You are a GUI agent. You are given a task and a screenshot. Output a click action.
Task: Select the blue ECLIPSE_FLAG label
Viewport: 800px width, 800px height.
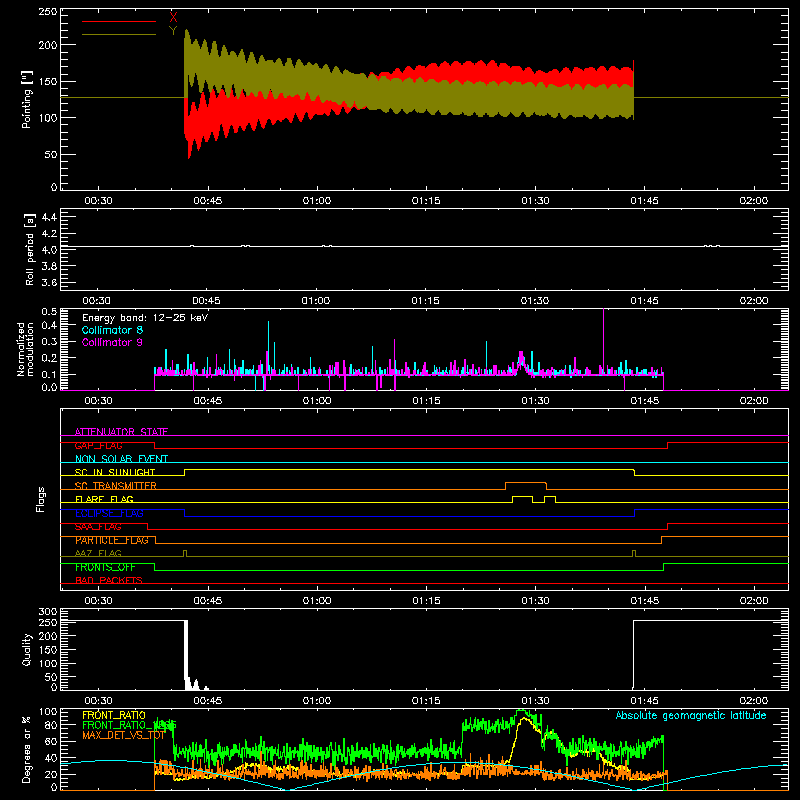[109, 513]
